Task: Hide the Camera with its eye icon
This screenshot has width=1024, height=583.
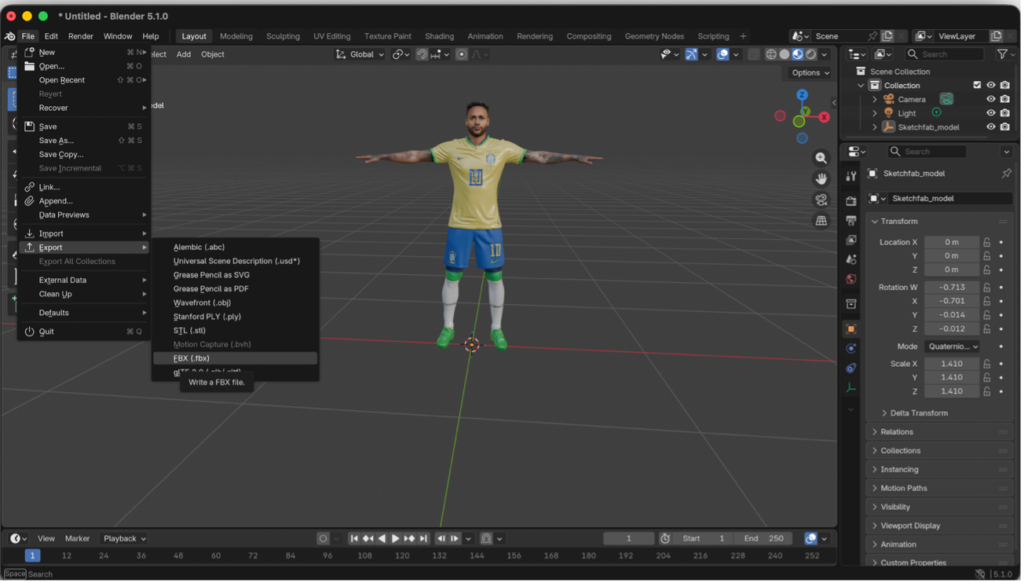Action: pyautogui.click(x=991, y=100)
